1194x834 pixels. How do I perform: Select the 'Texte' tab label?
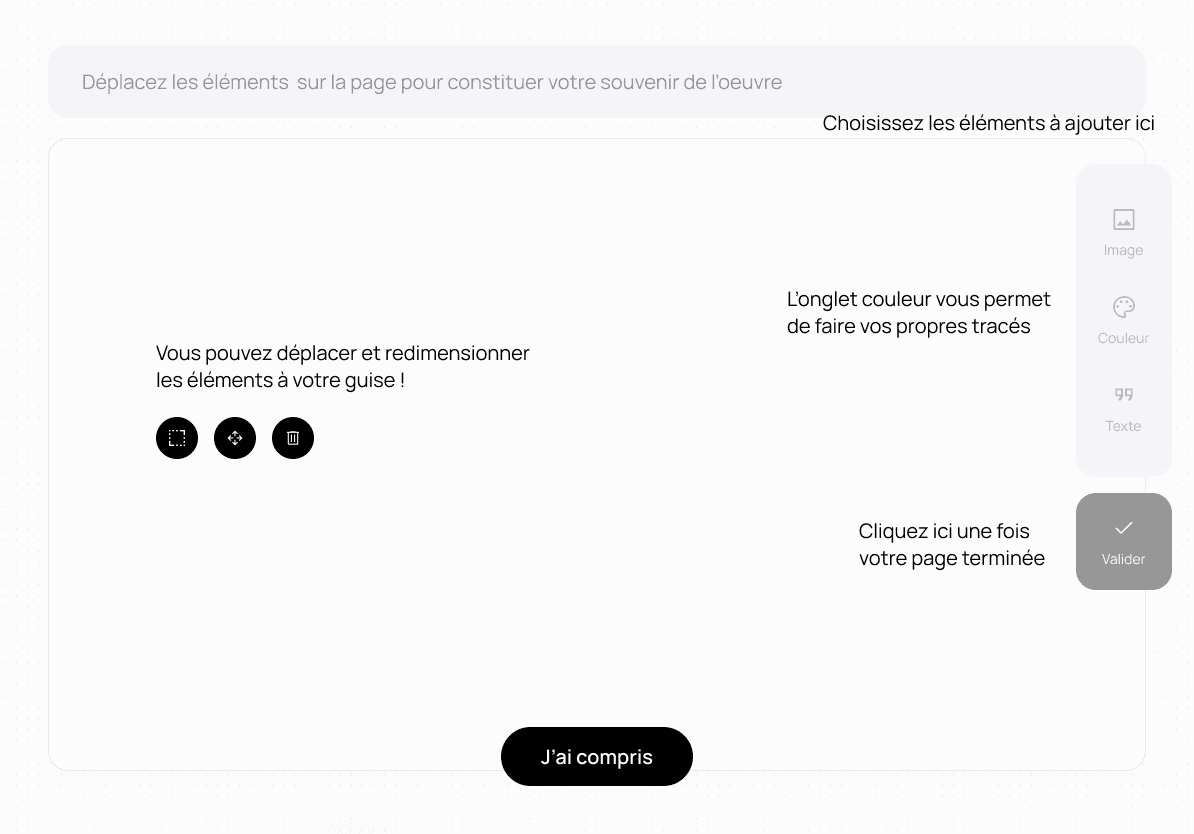click(x=1123, y=426)
